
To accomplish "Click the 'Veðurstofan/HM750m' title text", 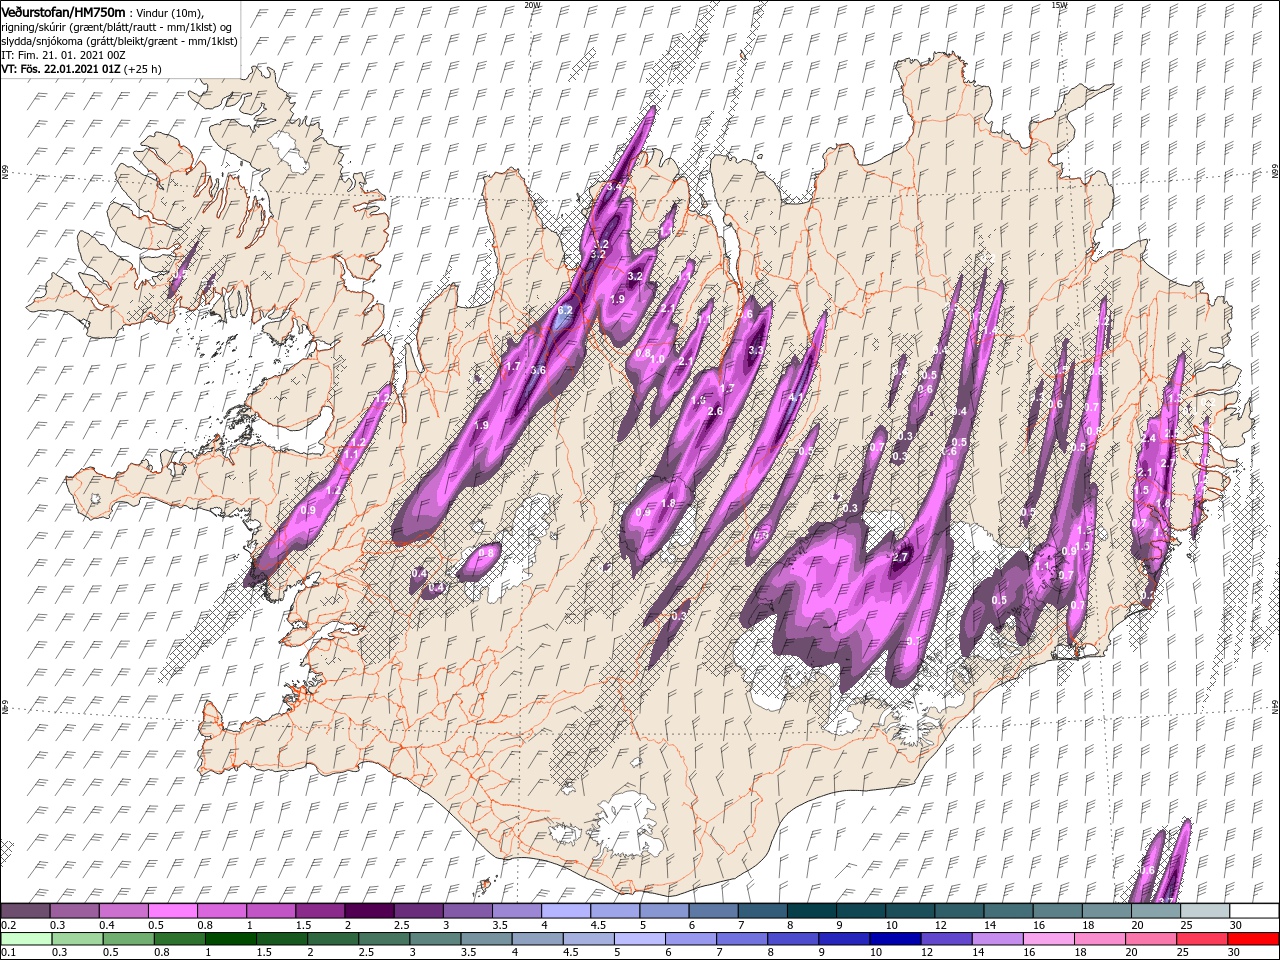I will click(x=63, y=12).
